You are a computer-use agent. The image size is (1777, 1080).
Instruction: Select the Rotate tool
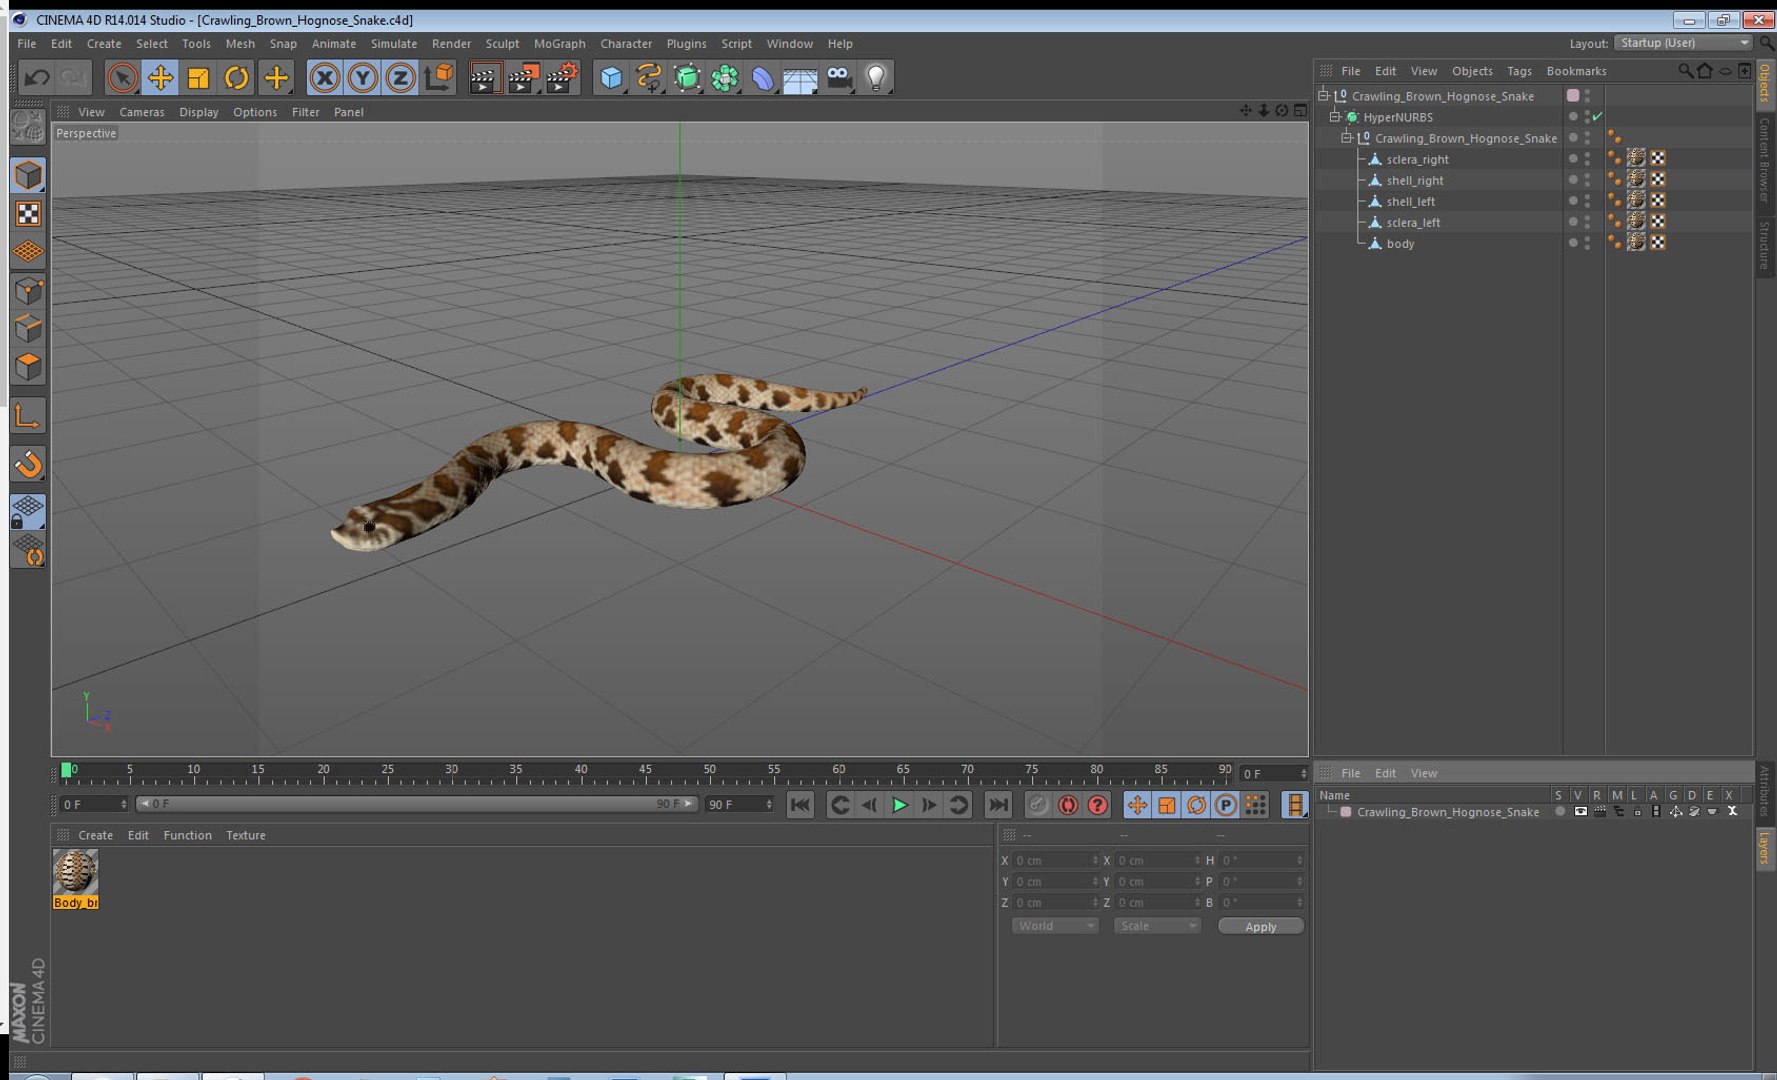pyautogui.click(x=236, y=77)
